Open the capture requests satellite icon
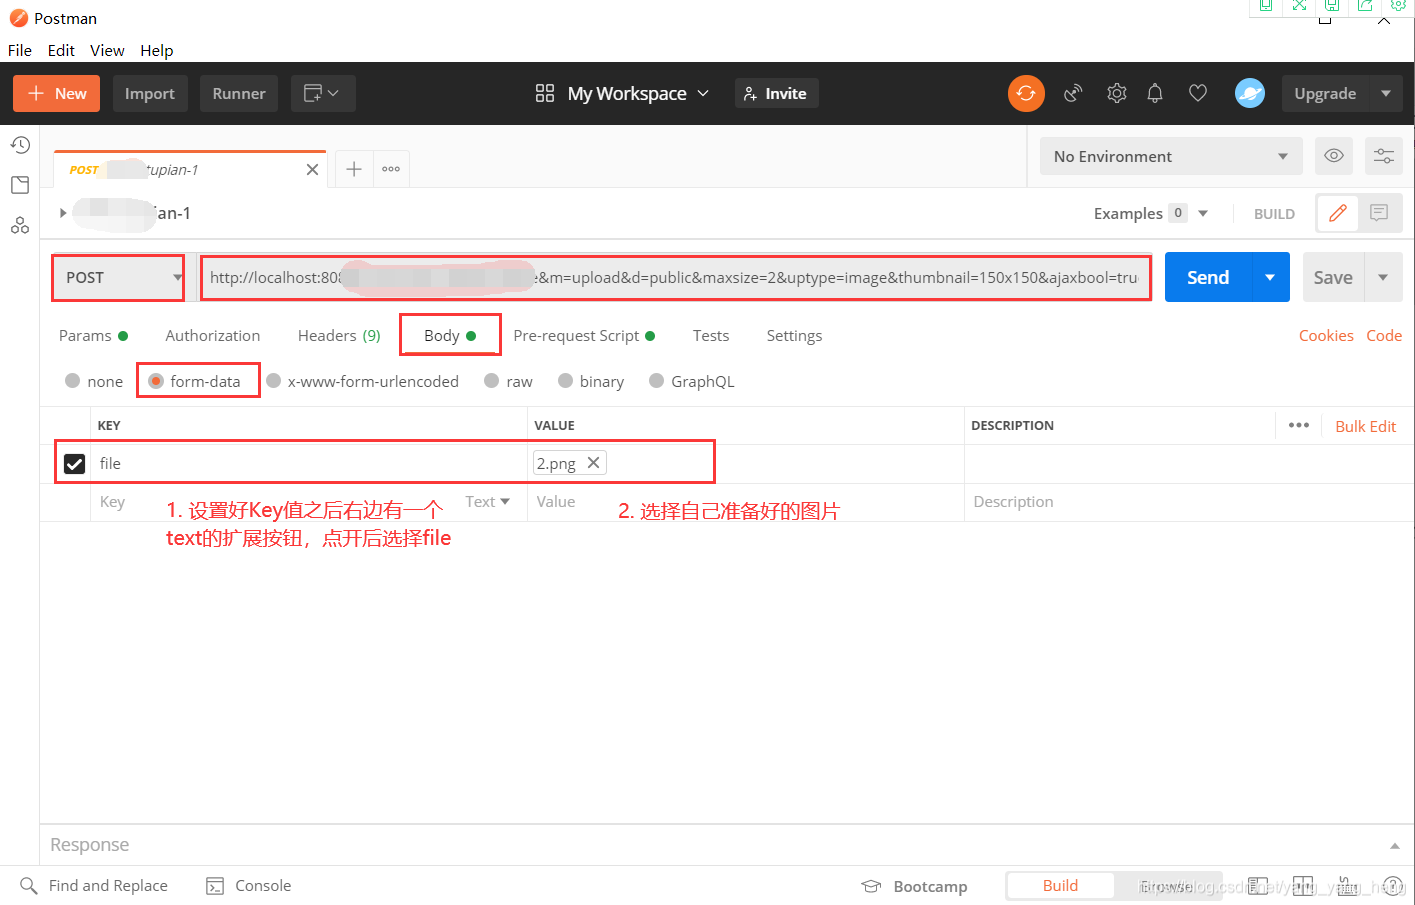 coord(1073,94)
